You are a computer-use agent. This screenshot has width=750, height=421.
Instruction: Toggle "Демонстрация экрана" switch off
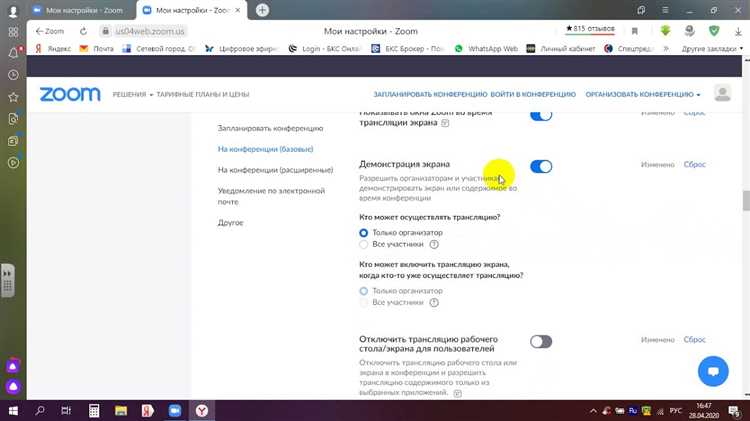[541, 166]
